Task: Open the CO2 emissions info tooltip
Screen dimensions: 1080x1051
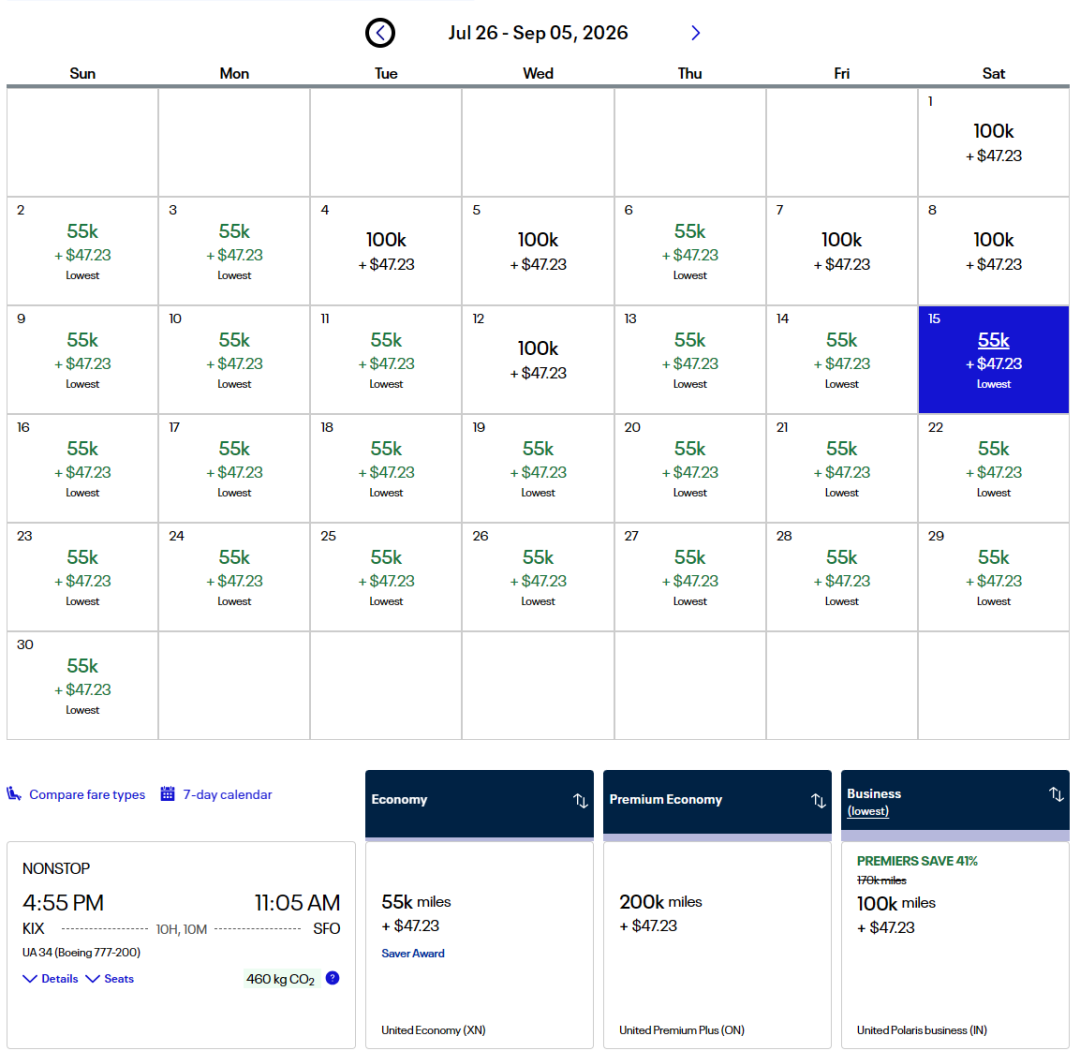Action: pos(332,978)
